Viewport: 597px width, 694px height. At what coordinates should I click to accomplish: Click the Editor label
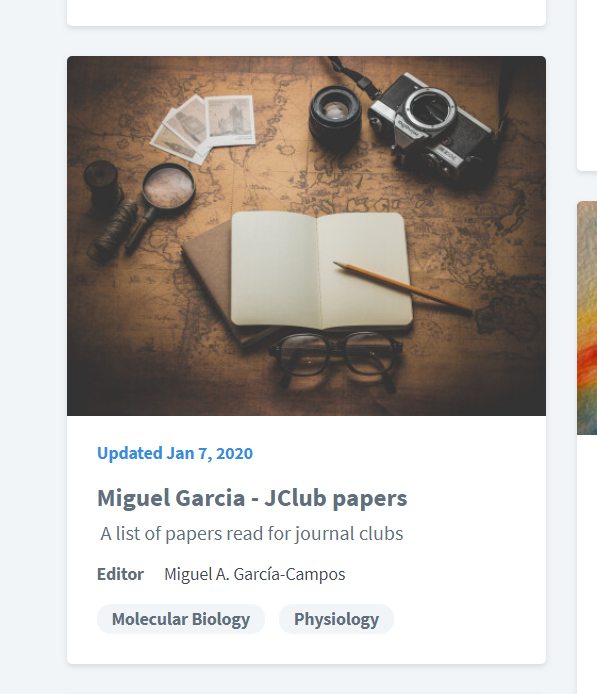coord(120,574)
